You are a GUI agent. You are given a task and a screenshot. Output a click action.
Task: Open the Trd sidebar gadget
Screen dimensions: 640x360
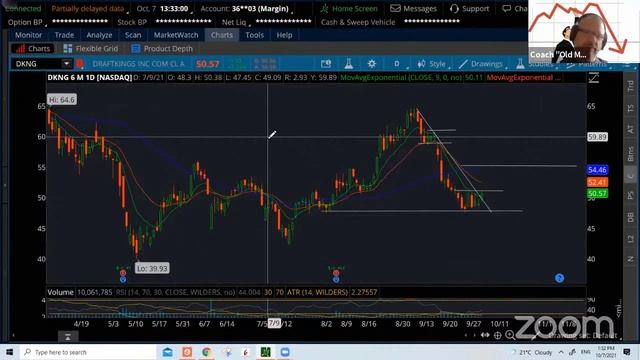(631, 86)
